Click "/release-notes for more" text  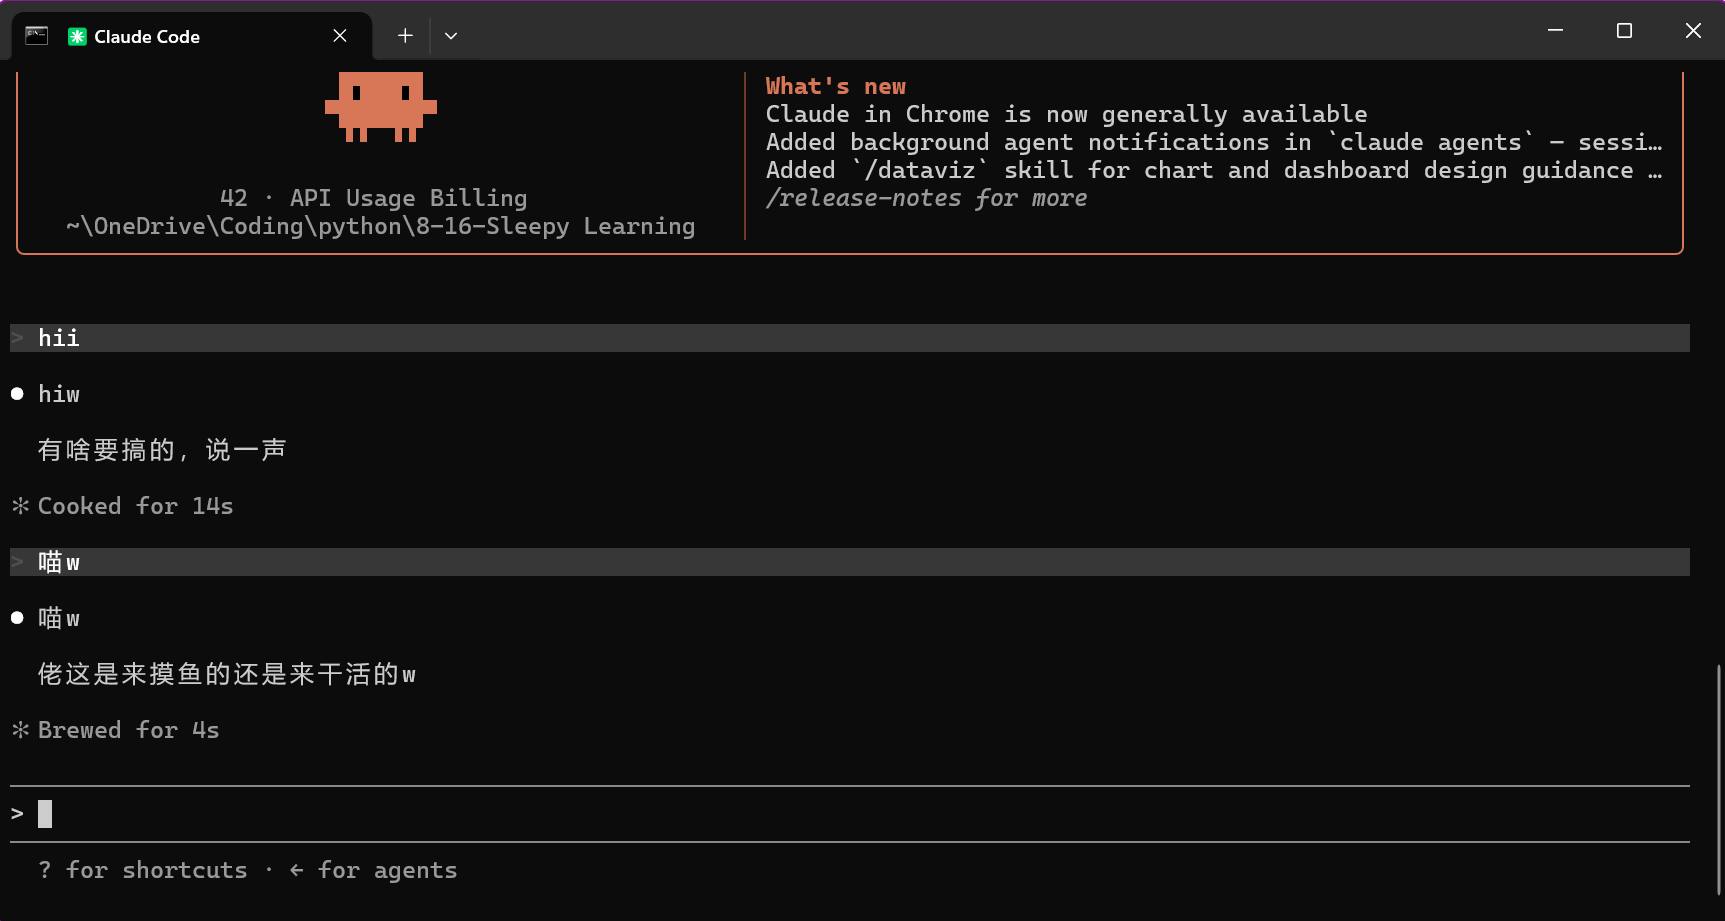point(926,198)
